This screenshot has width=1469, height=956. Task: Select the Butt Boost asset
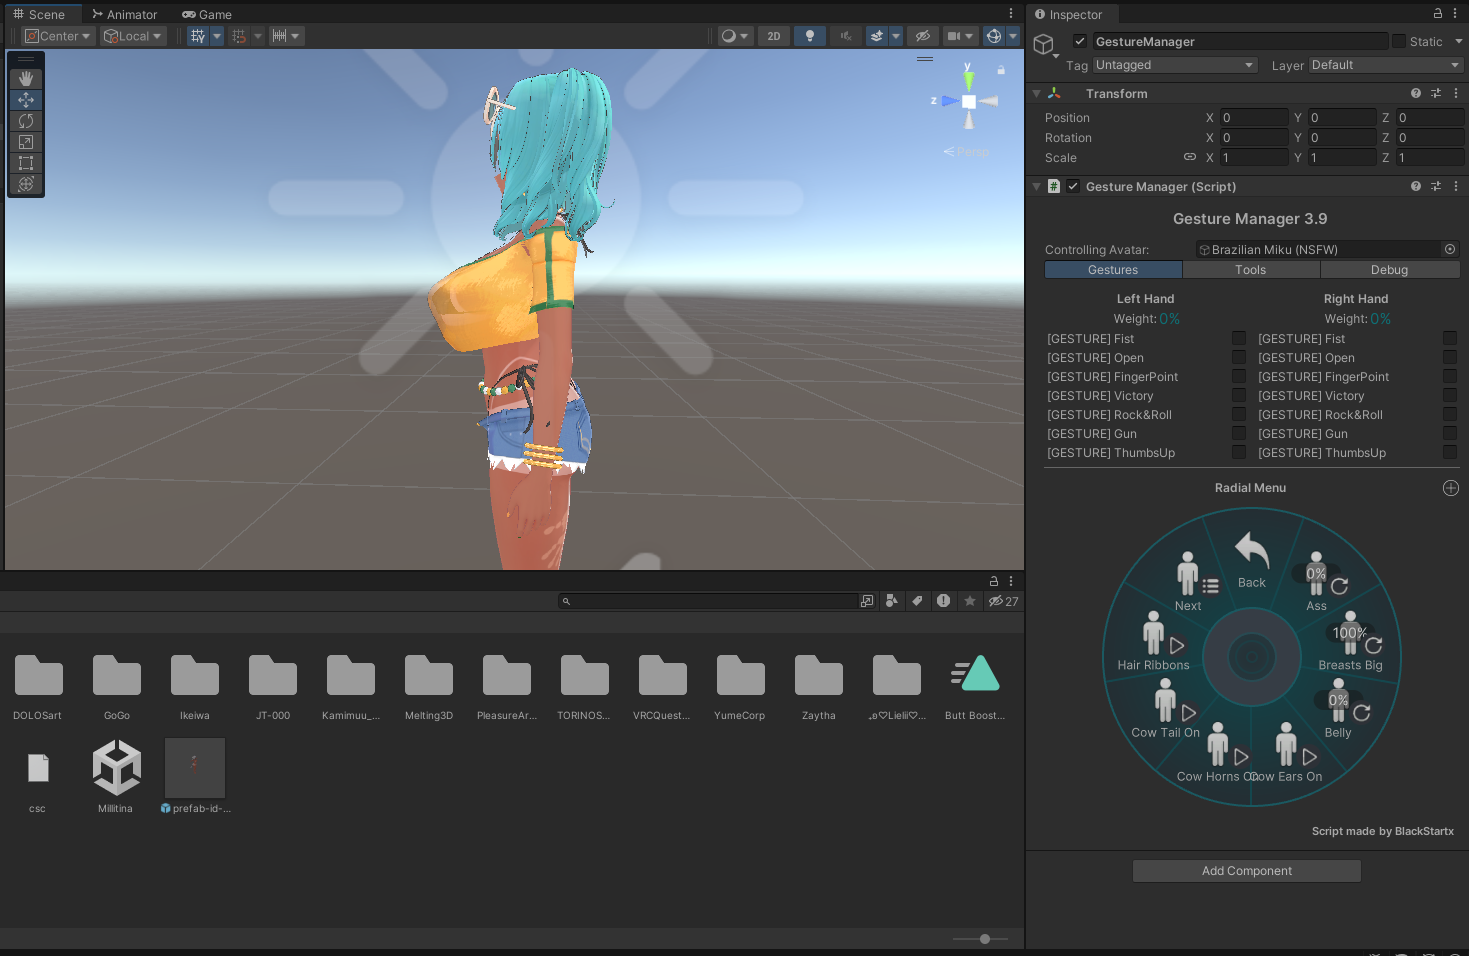(x=975, y=687)
